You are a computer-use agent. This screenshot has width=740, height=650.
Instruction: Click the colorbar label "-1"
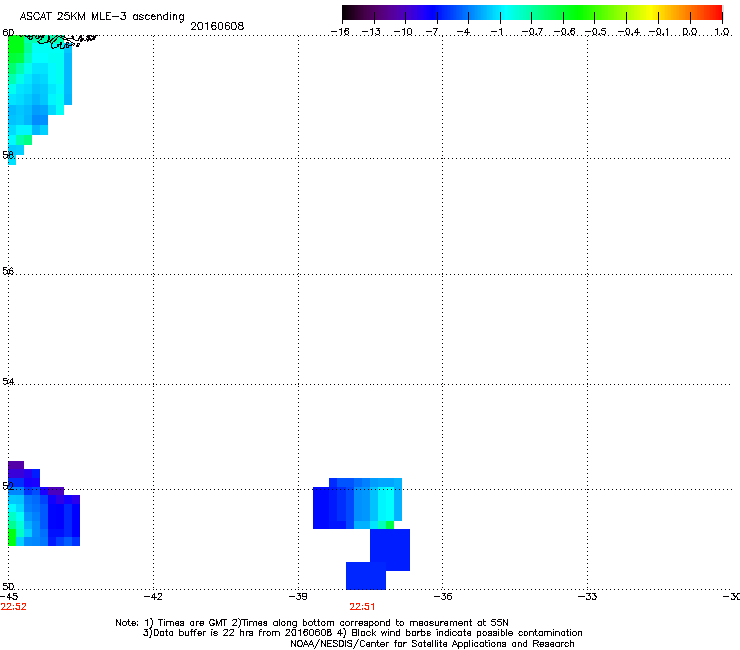click(x=496, y=32)
